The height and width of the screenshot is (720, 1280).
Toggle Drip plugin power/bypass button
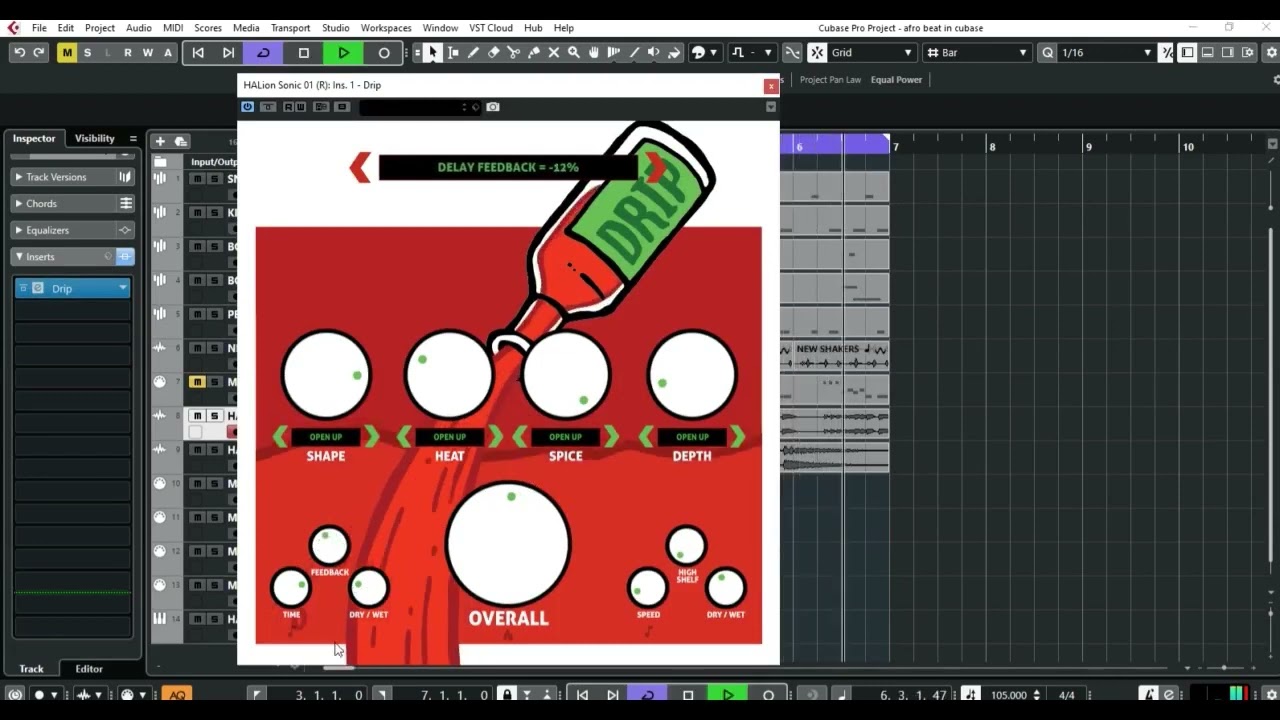pyautogui.click(x=248, y=107)
